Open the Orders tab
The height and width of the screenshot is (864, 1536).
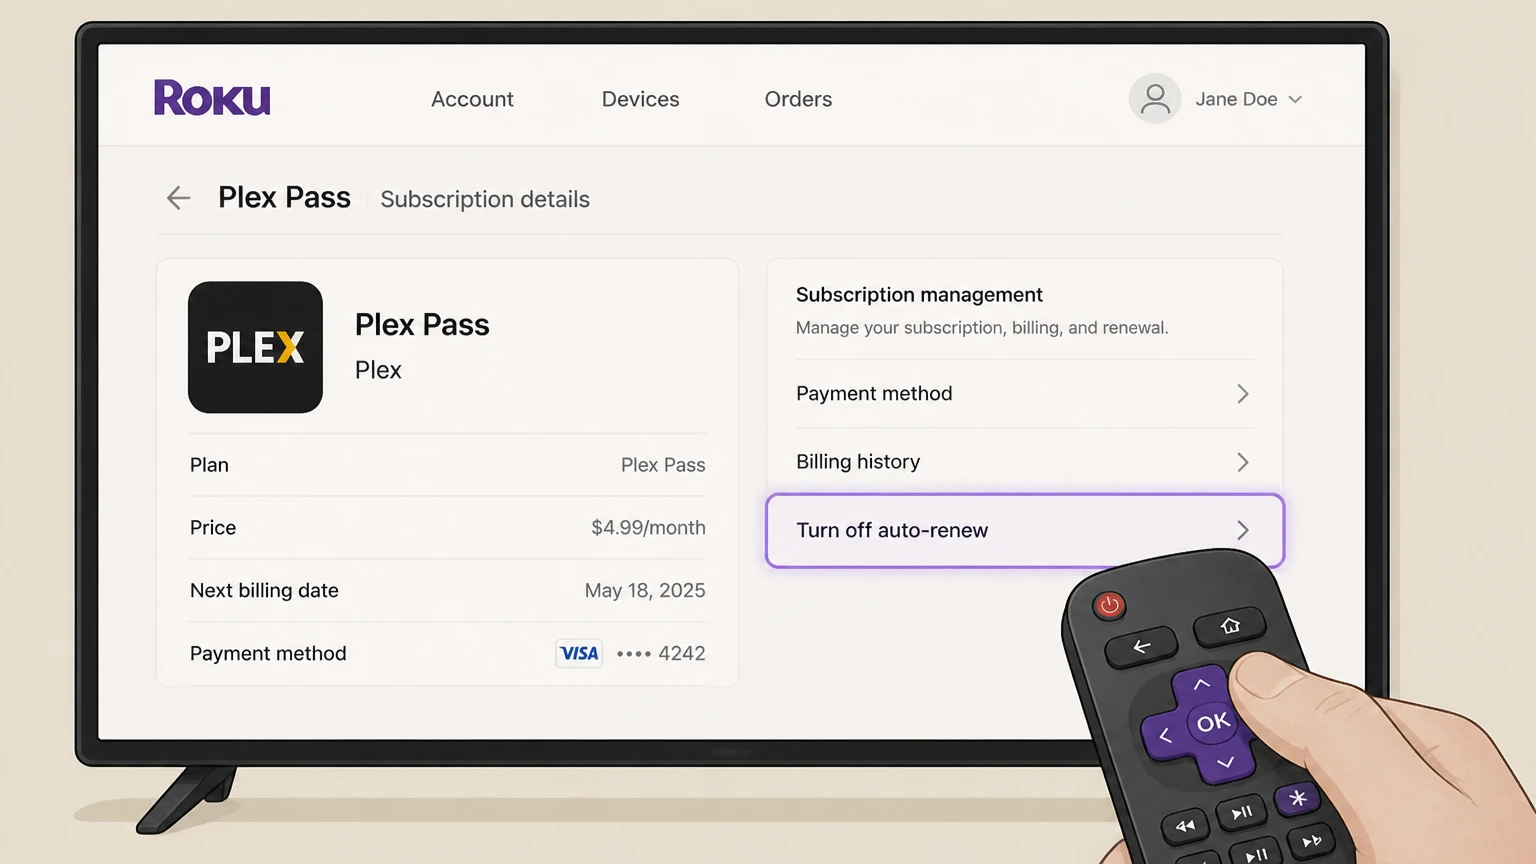coord(798,99)
